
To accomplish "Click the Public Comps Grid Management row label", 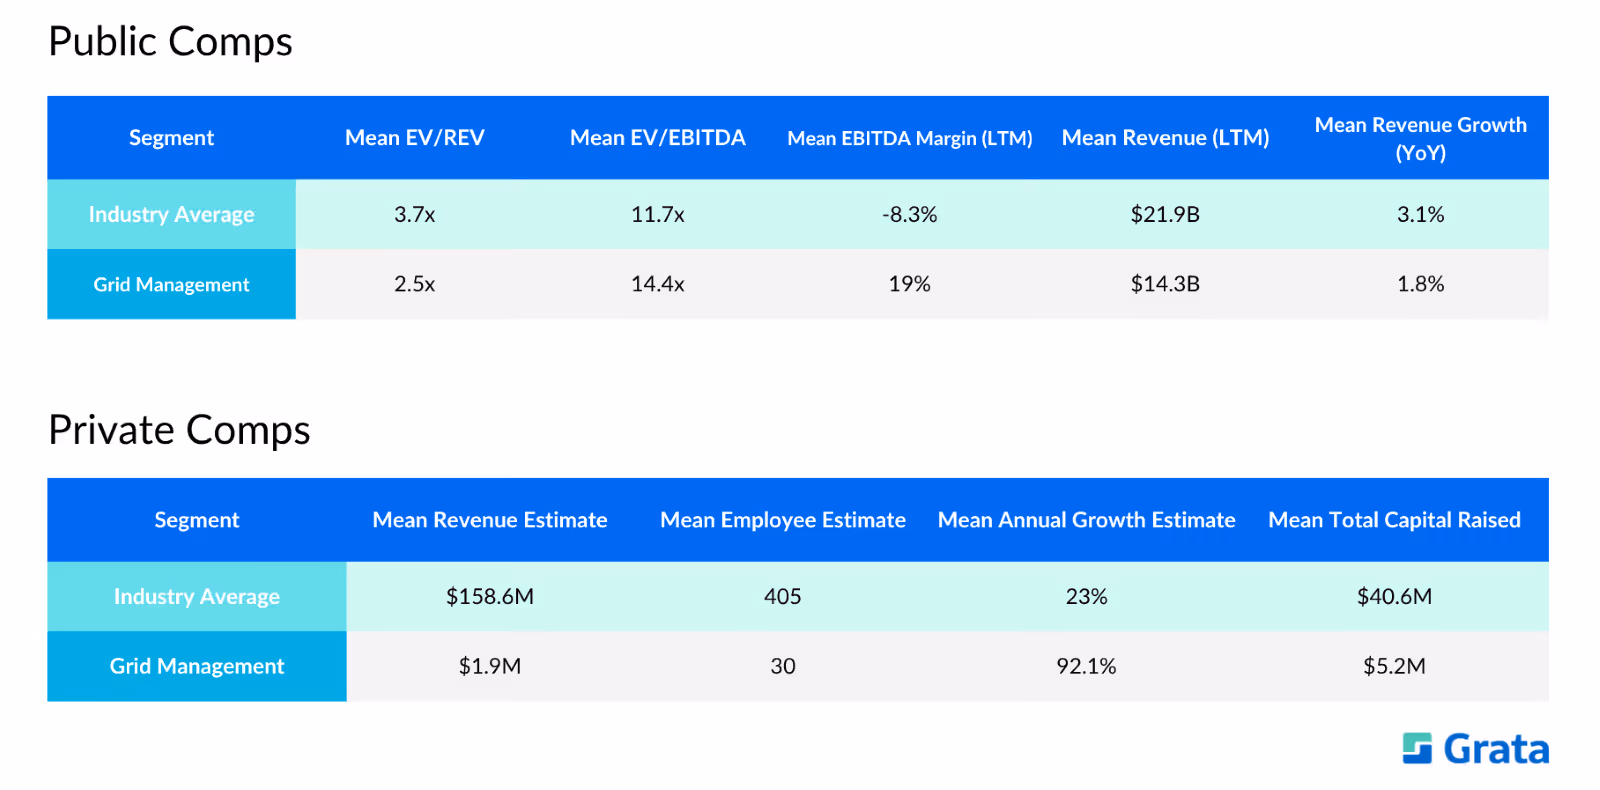I will pyautogui.click(x=171, y=284).
